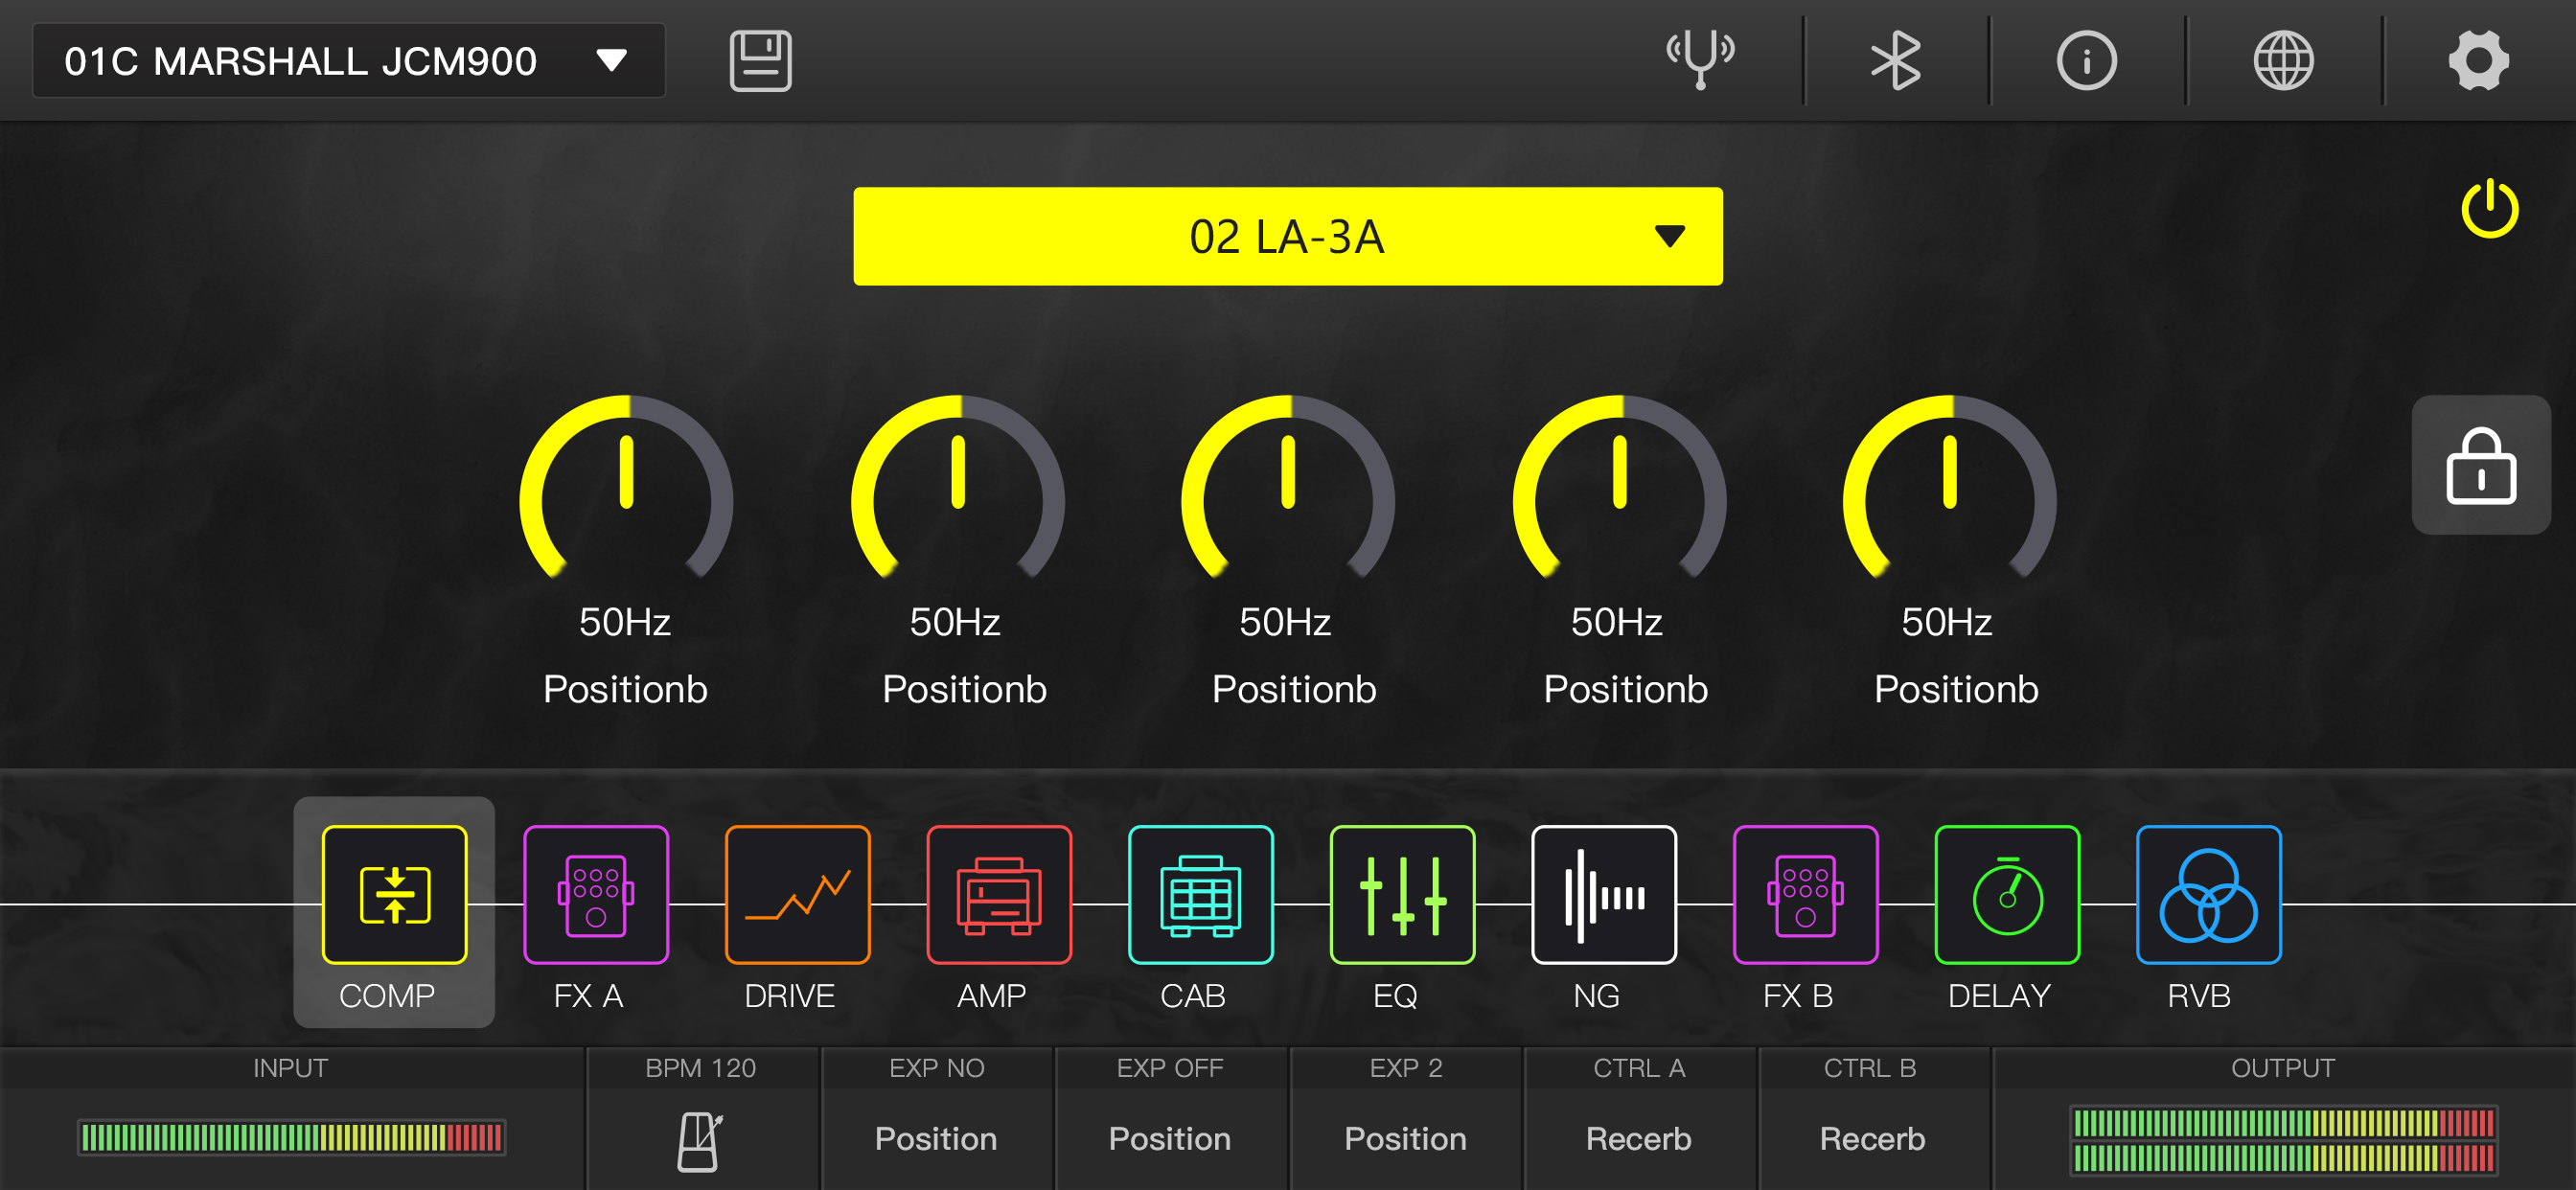
Task: Click Position under EXP OFF
Action: click(x=1170, y=1139)
